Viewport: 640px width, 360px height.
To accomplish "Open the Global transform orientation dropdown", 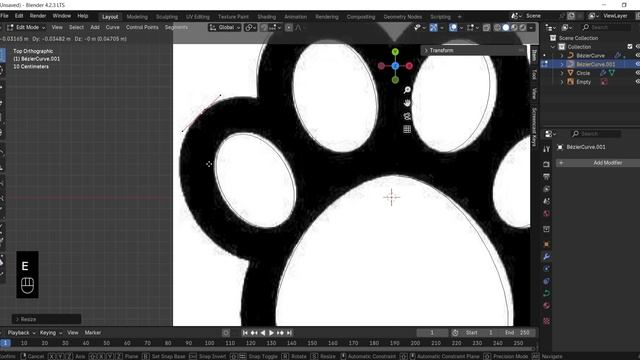I will pyautogui.click(x=225, y=27).
